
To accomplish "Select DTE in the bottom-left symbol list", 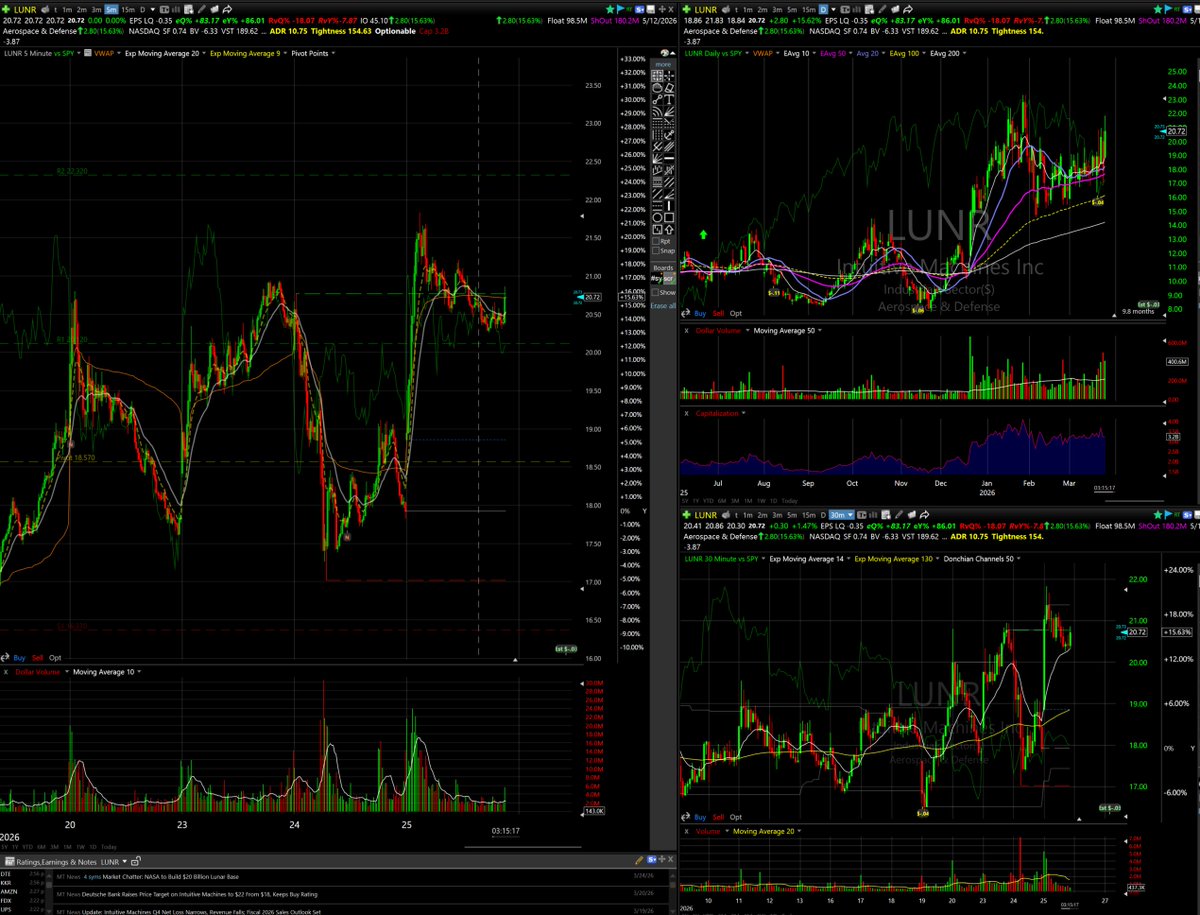I will coord(7,874).
